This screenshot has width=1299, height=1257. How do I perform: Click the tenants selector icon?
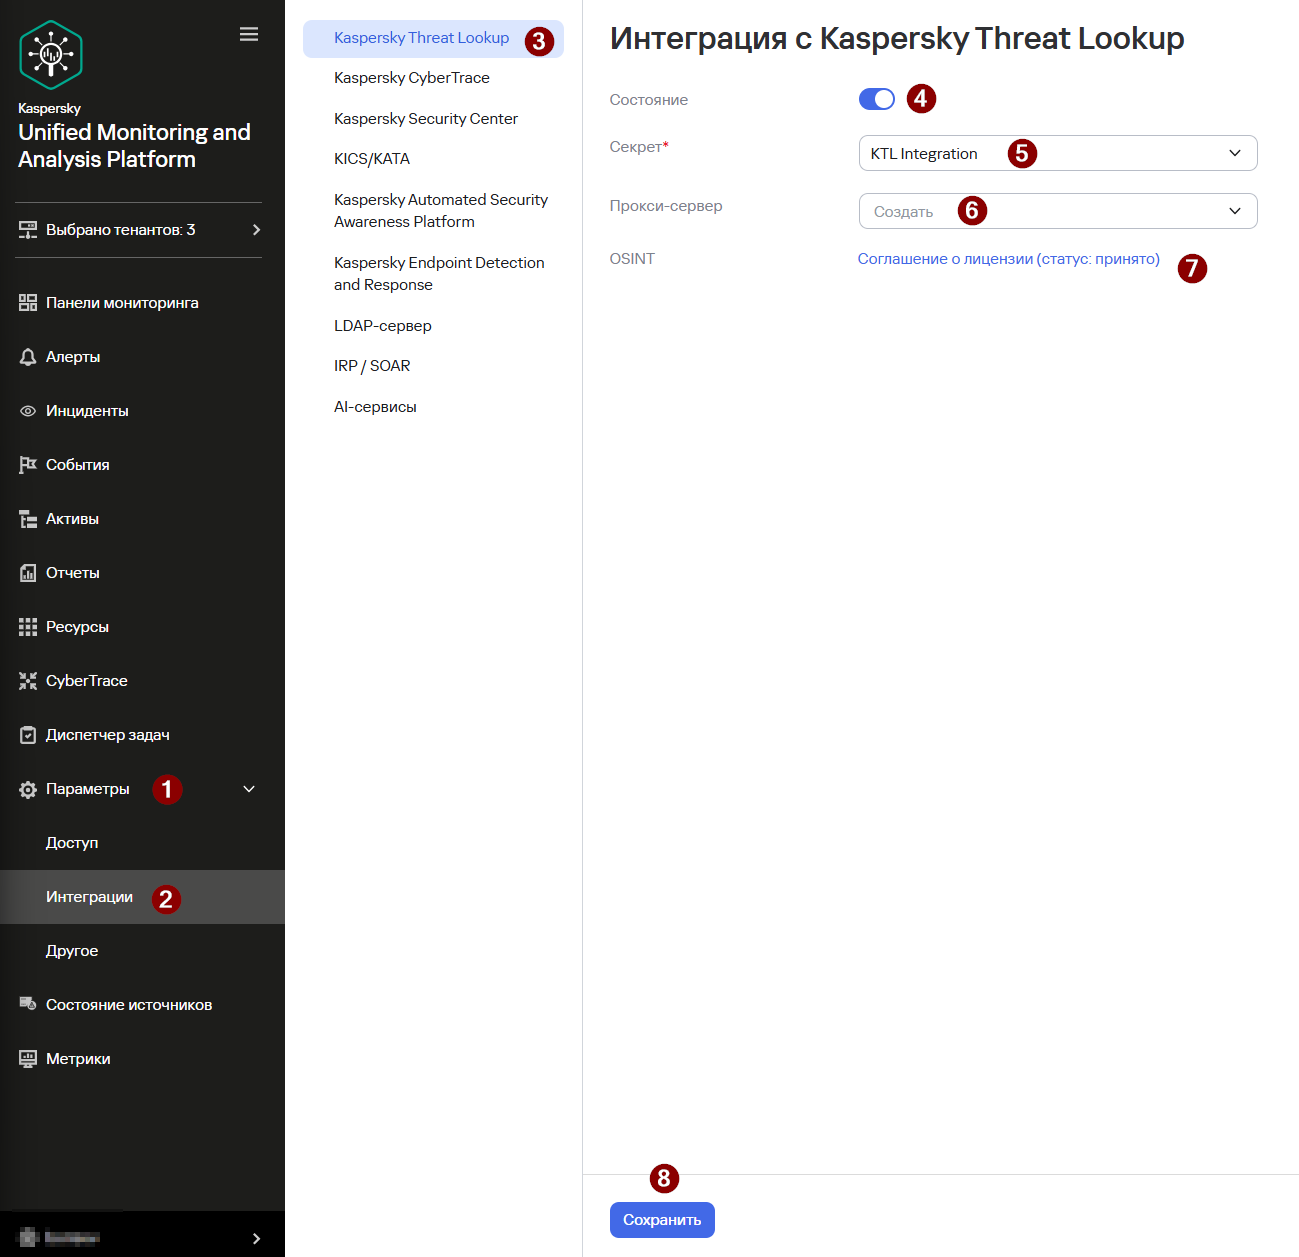point(28,230)
